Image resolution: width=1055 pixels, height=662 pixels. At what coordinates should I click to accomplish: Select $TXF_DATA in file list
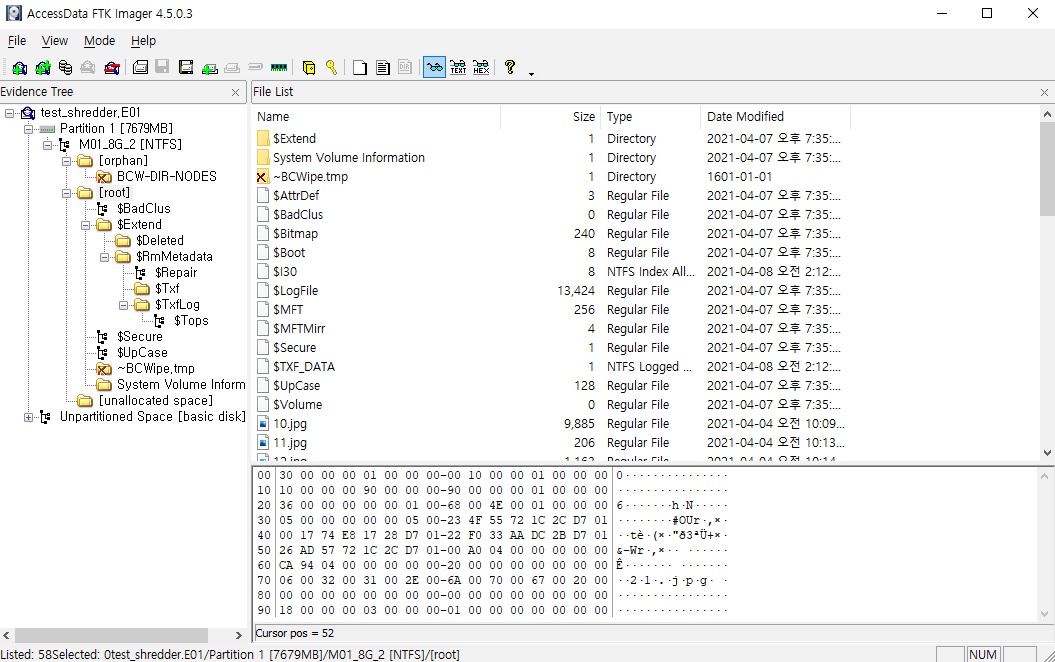click(303, 367)
